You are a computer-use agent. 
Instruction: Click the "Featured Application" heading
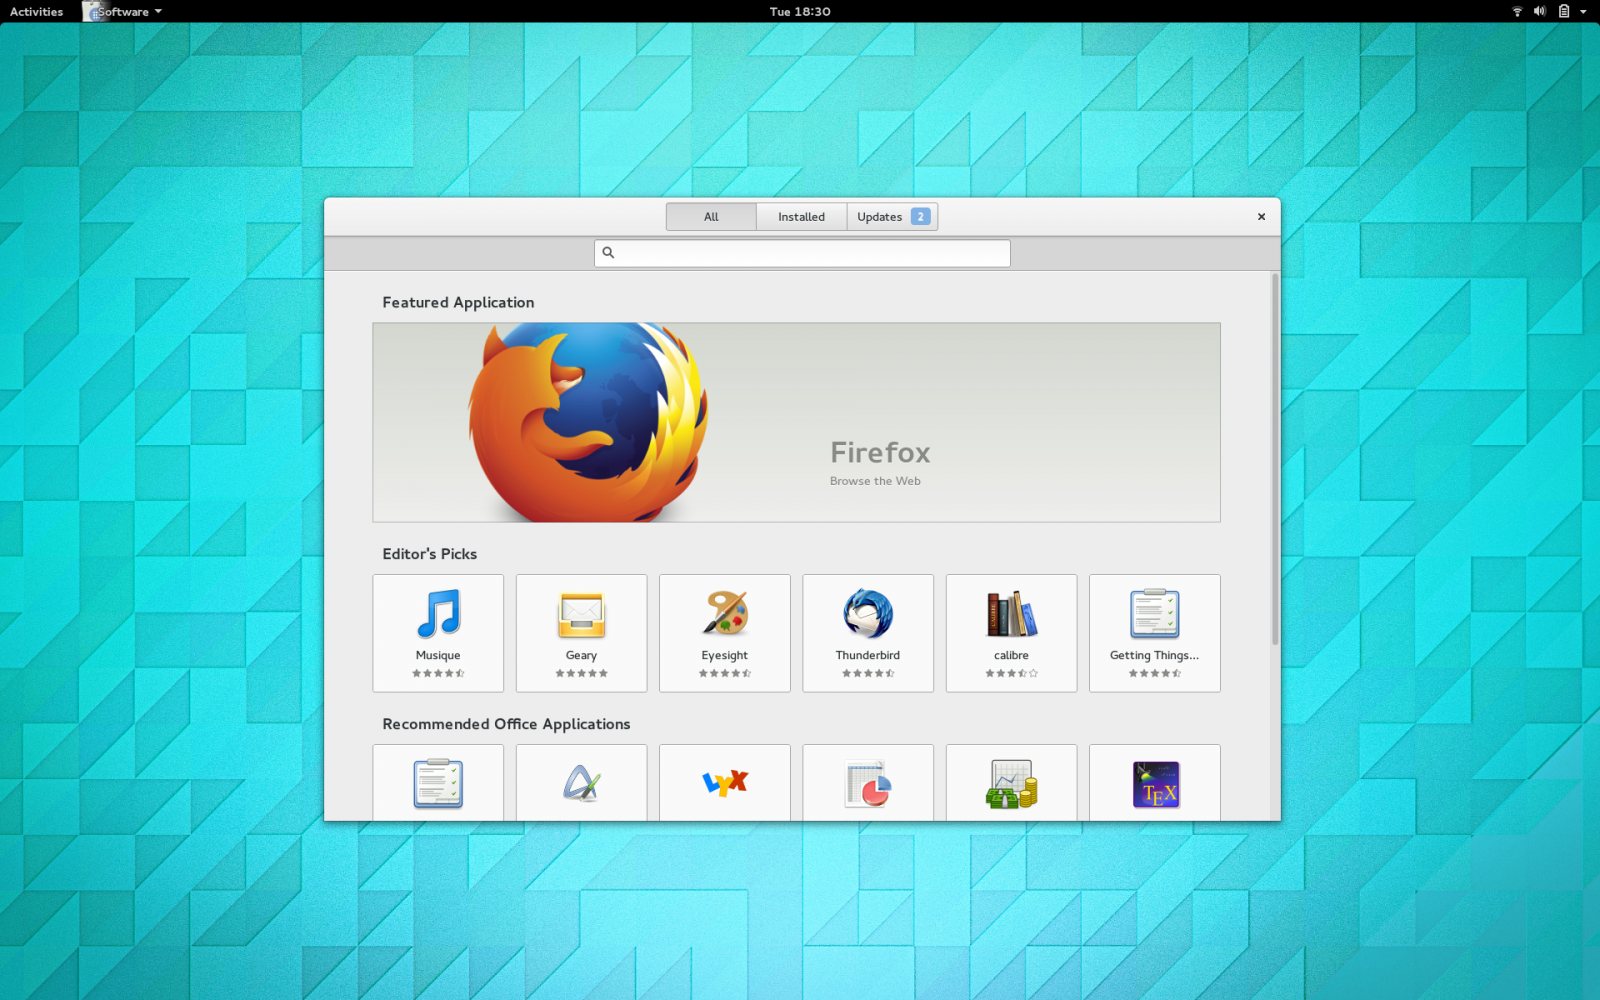[x=458, y=302]
